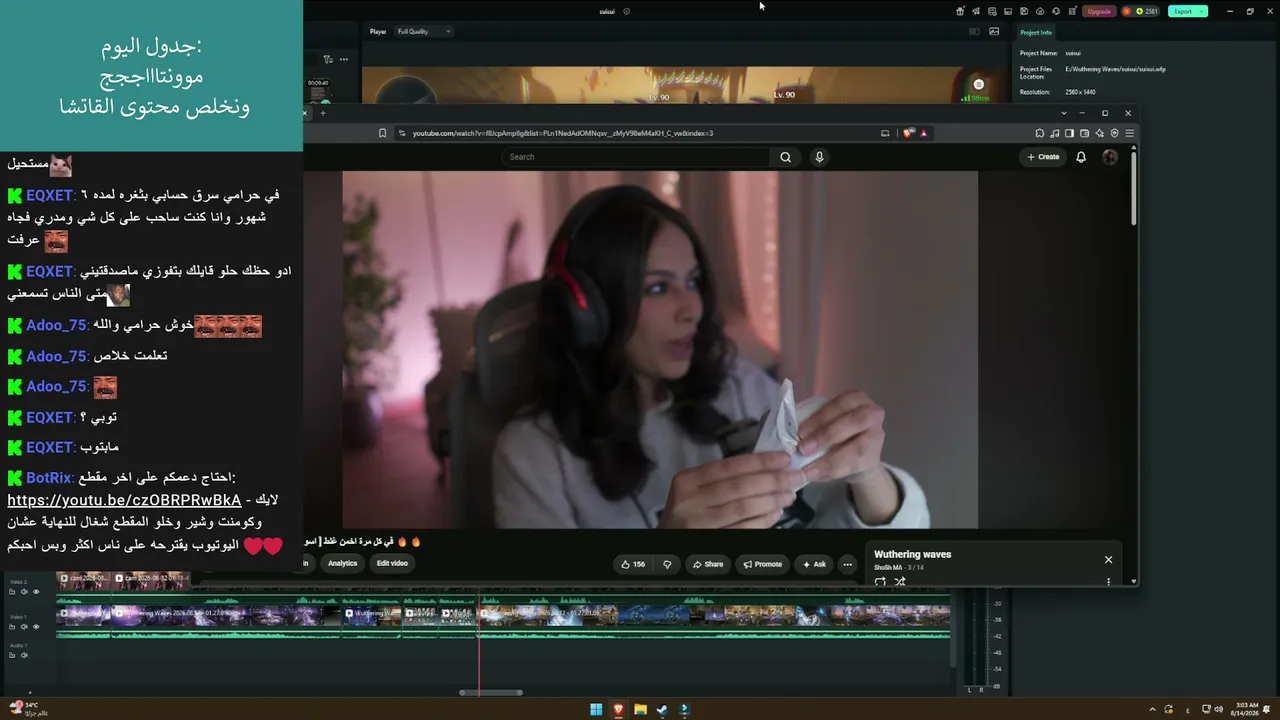The image size is (1280, 720).
Task: Toggle visibility of the Video 2 track
Action: (36, 592)
